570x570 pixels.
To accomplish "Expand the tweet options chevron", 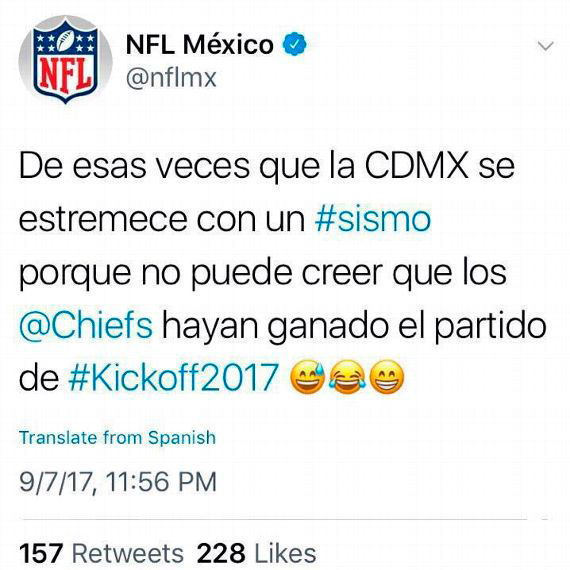I will click(545, 46).
